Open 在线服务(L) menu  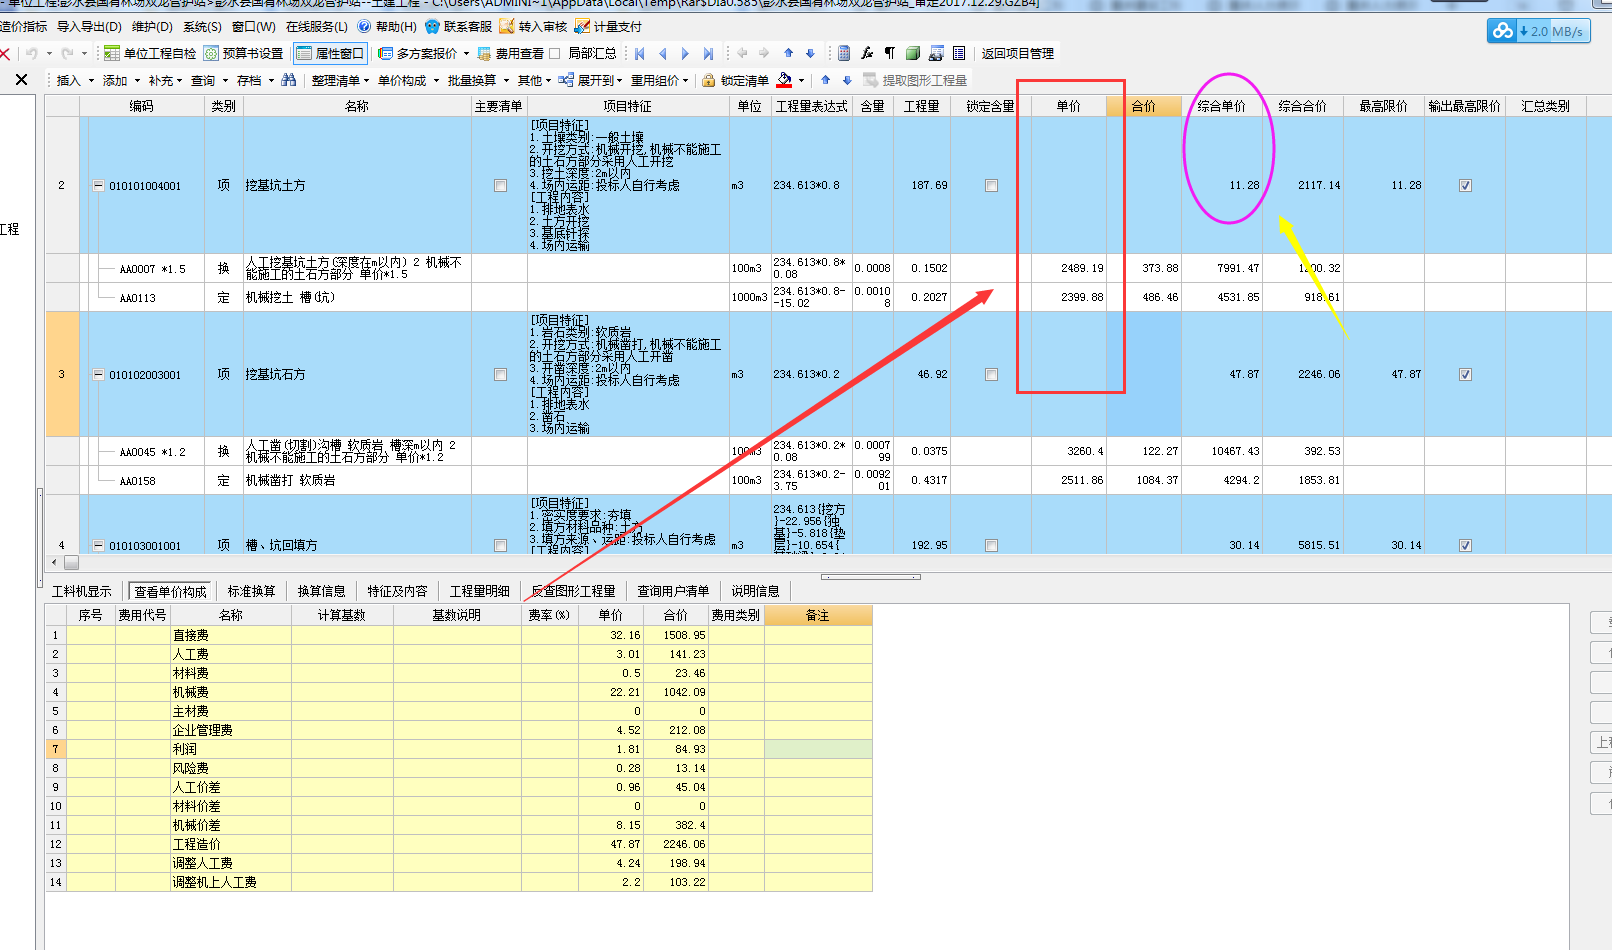click(317, 27)
